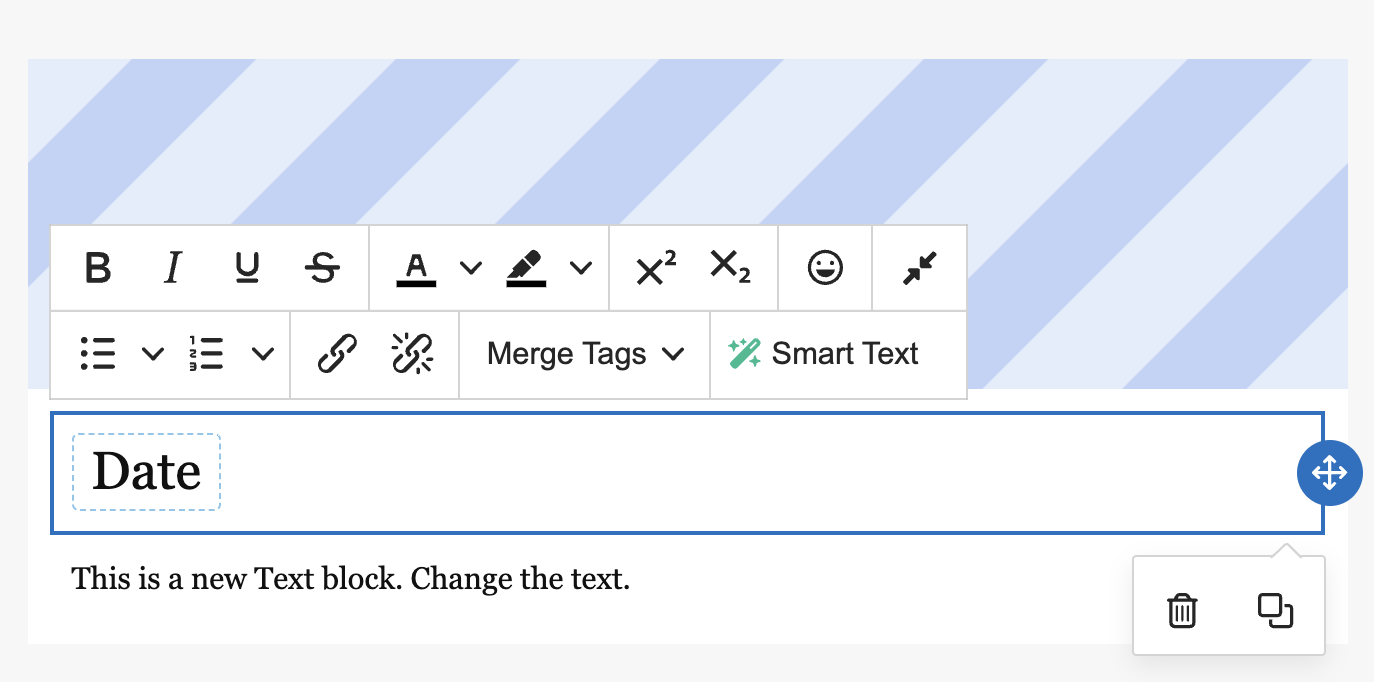Viewport: 1374px width, 682px height.
Task: Click the text color icon
Action: [416, 268]
